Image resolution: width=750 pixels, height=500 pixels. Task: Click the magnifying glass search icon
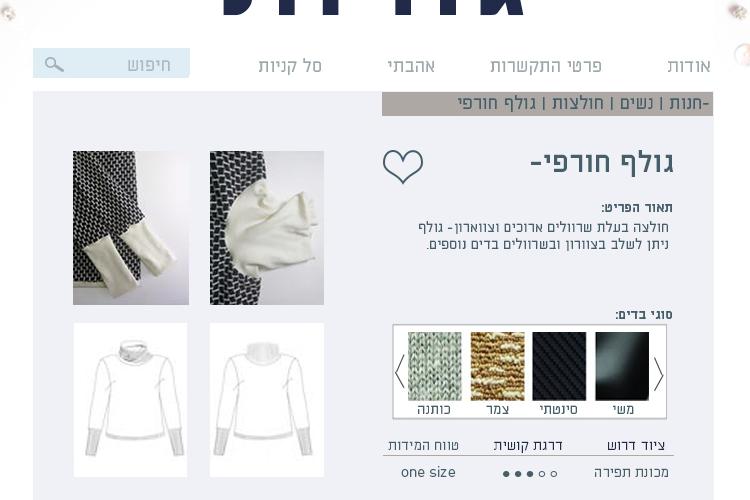(54, 64)
